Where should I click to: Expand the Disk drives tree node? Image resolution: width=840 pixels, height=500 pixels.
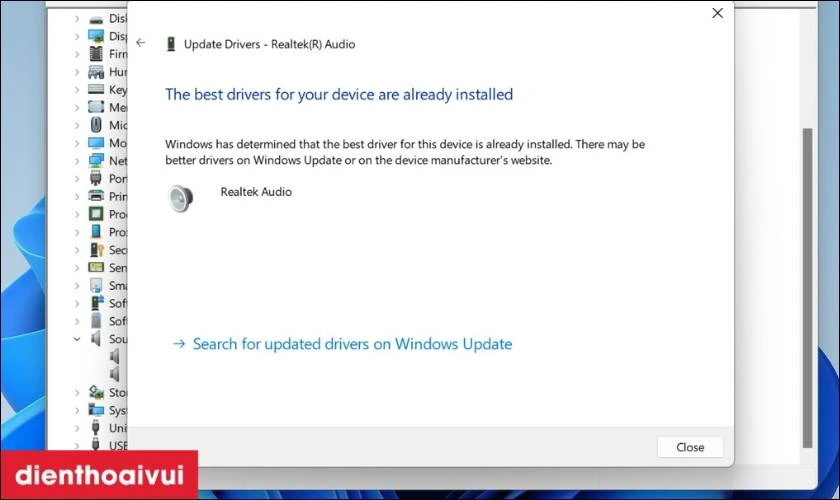click(77, 19)
